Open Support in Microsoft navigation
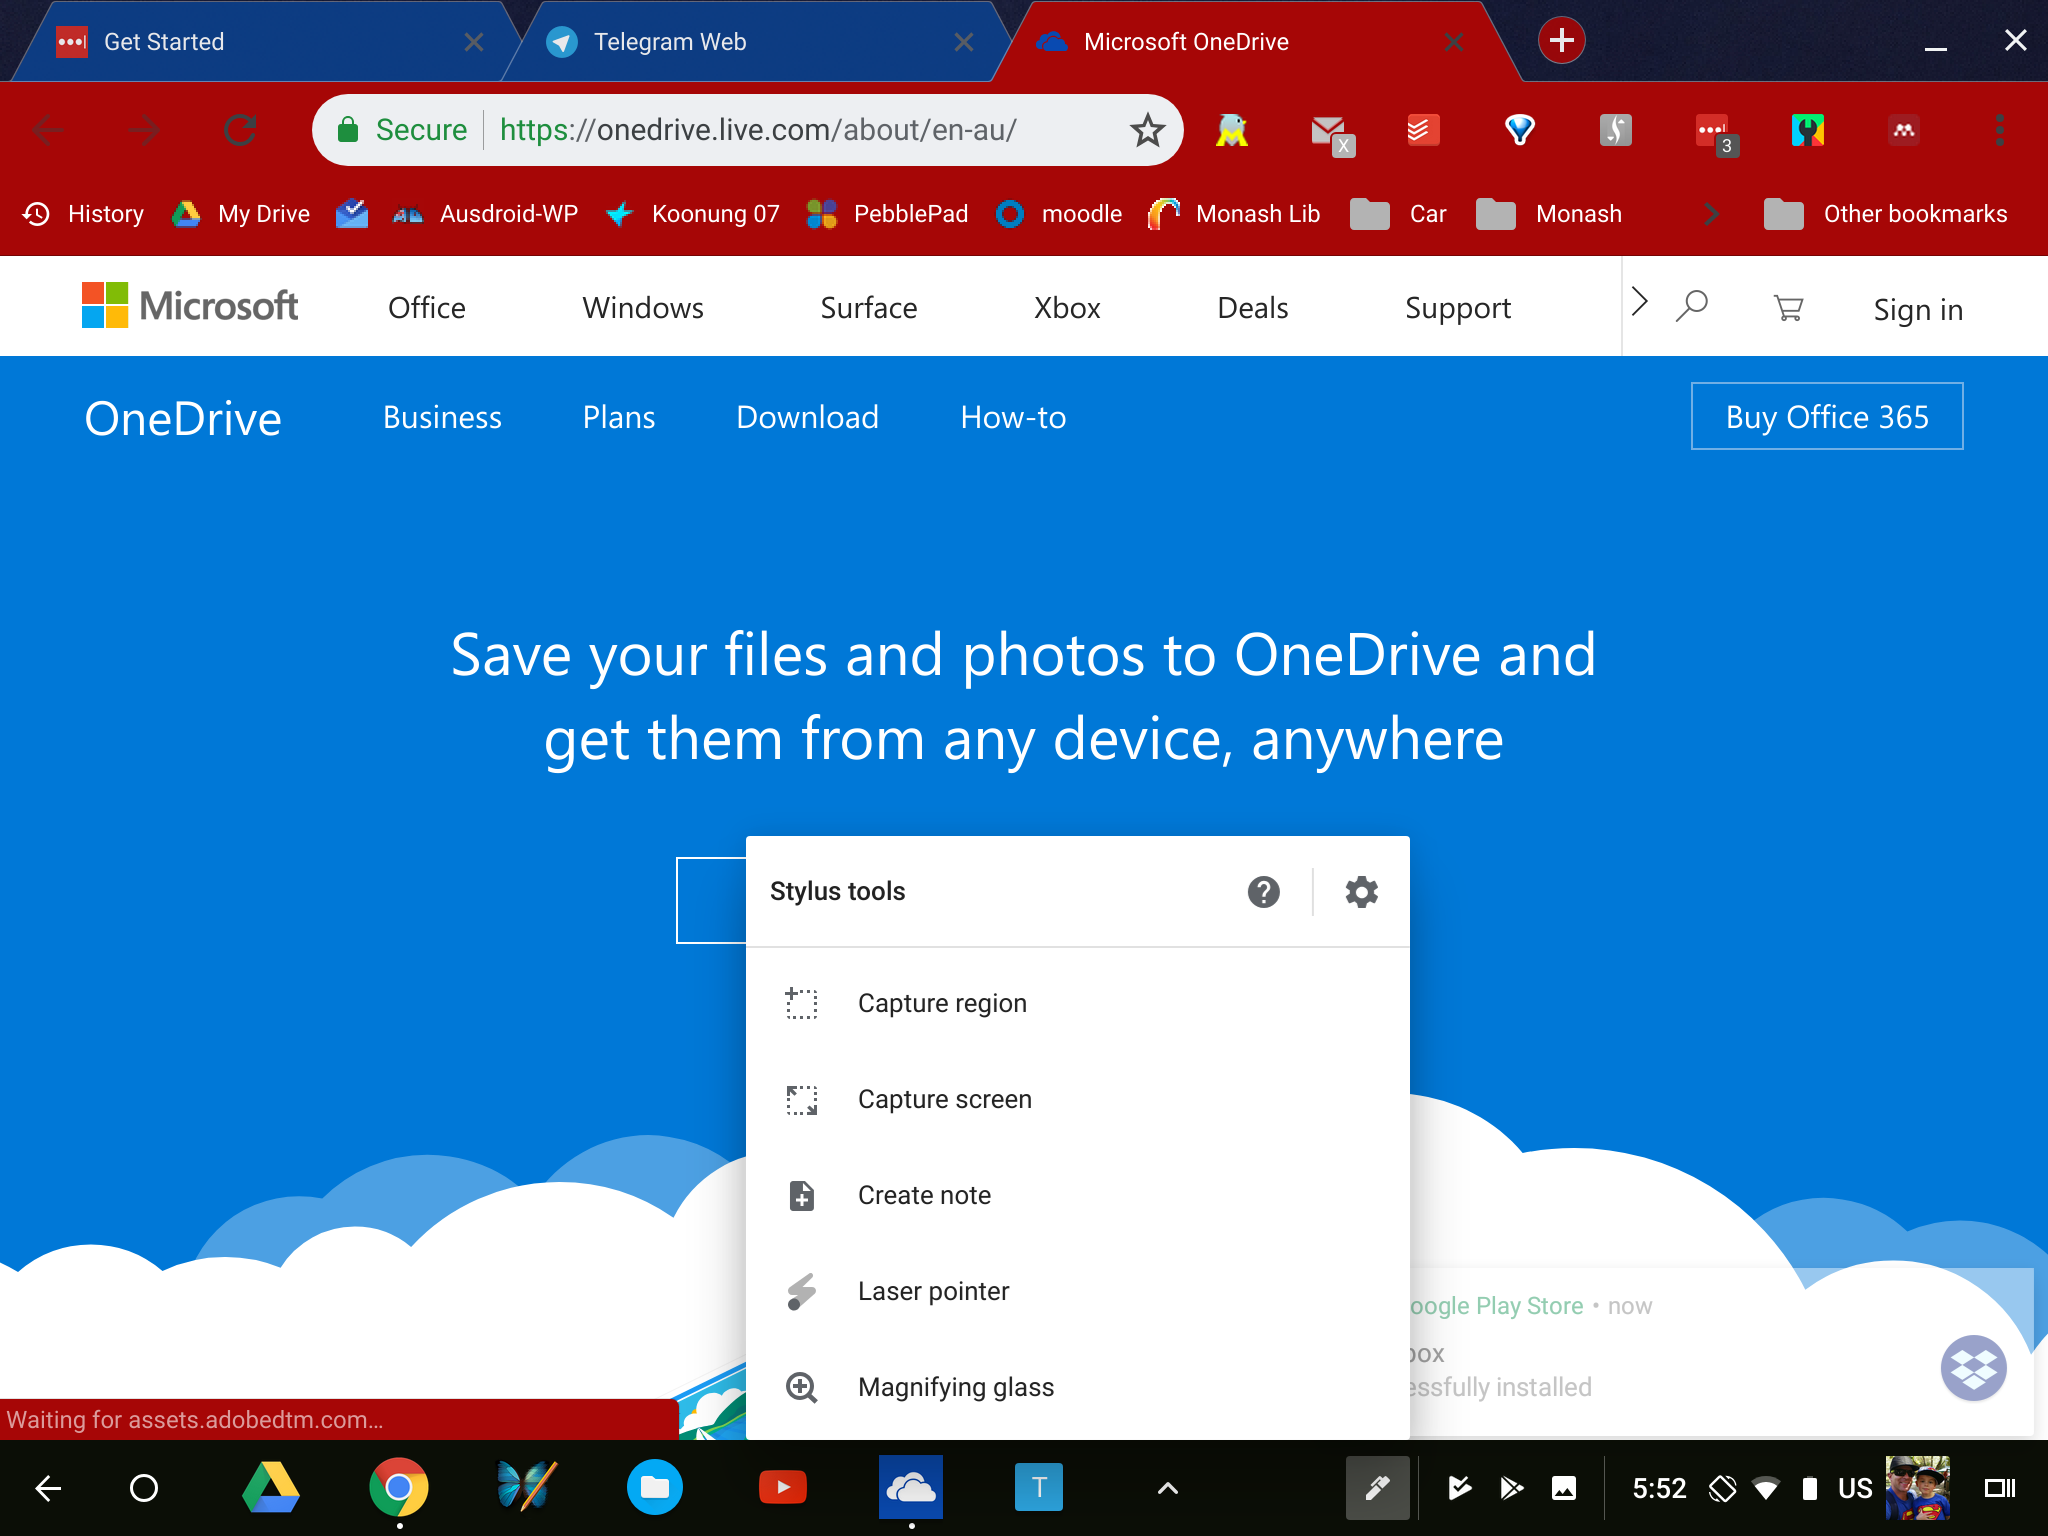The image size is (2048, 1536). (1458, 308)
